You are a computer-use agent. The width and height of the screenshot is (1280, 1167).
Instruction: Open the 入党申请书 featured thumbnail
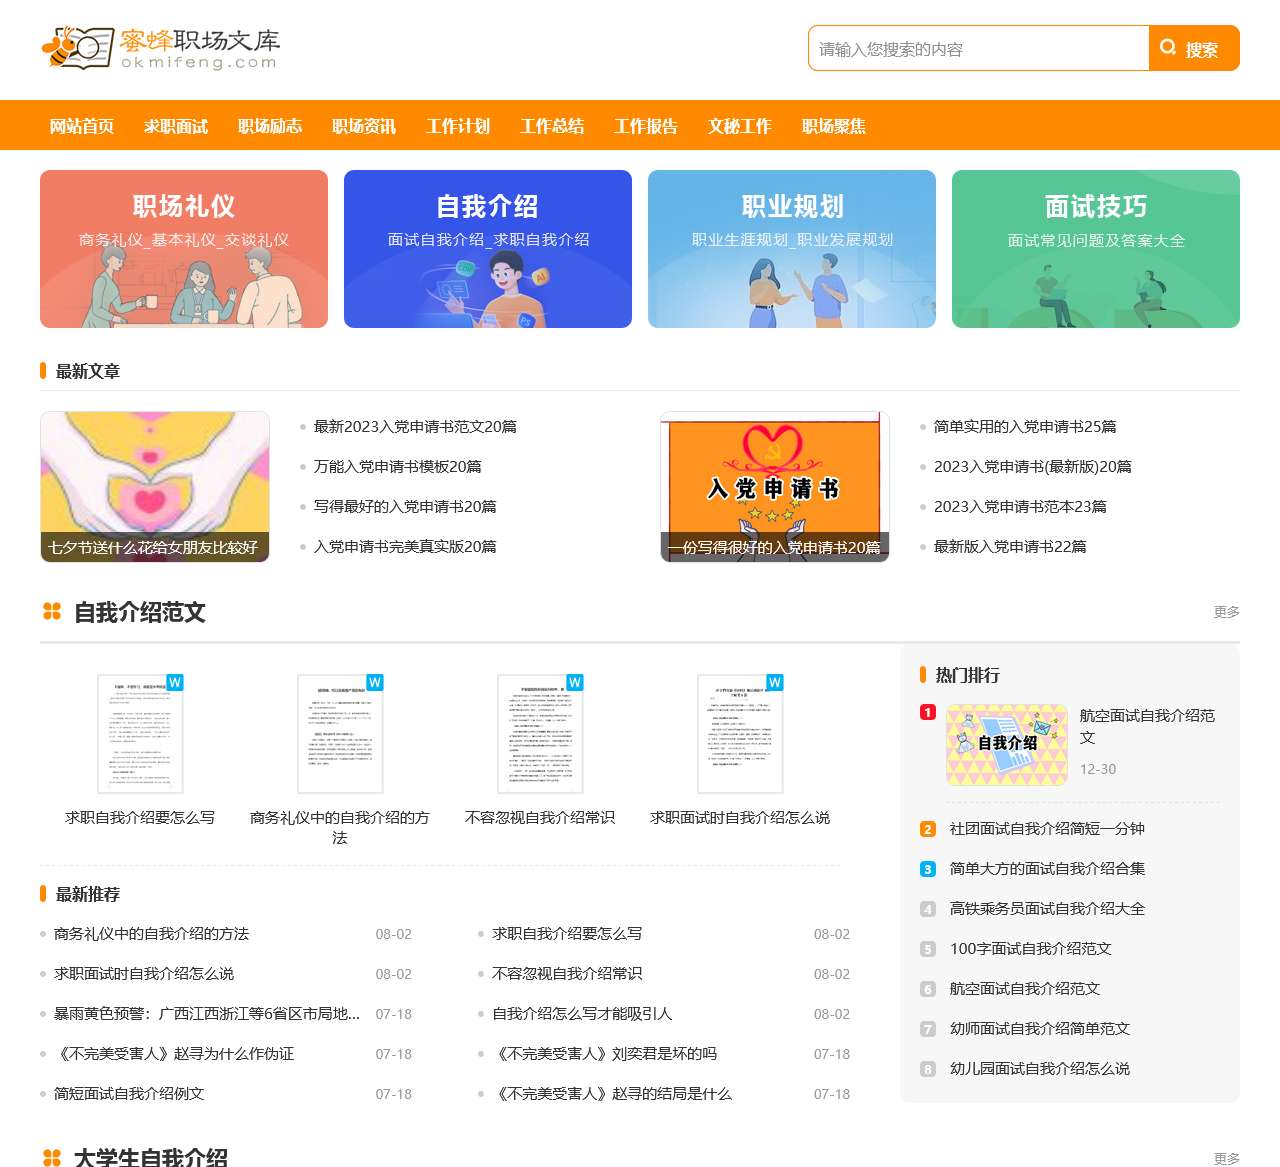tap(775, 487)
